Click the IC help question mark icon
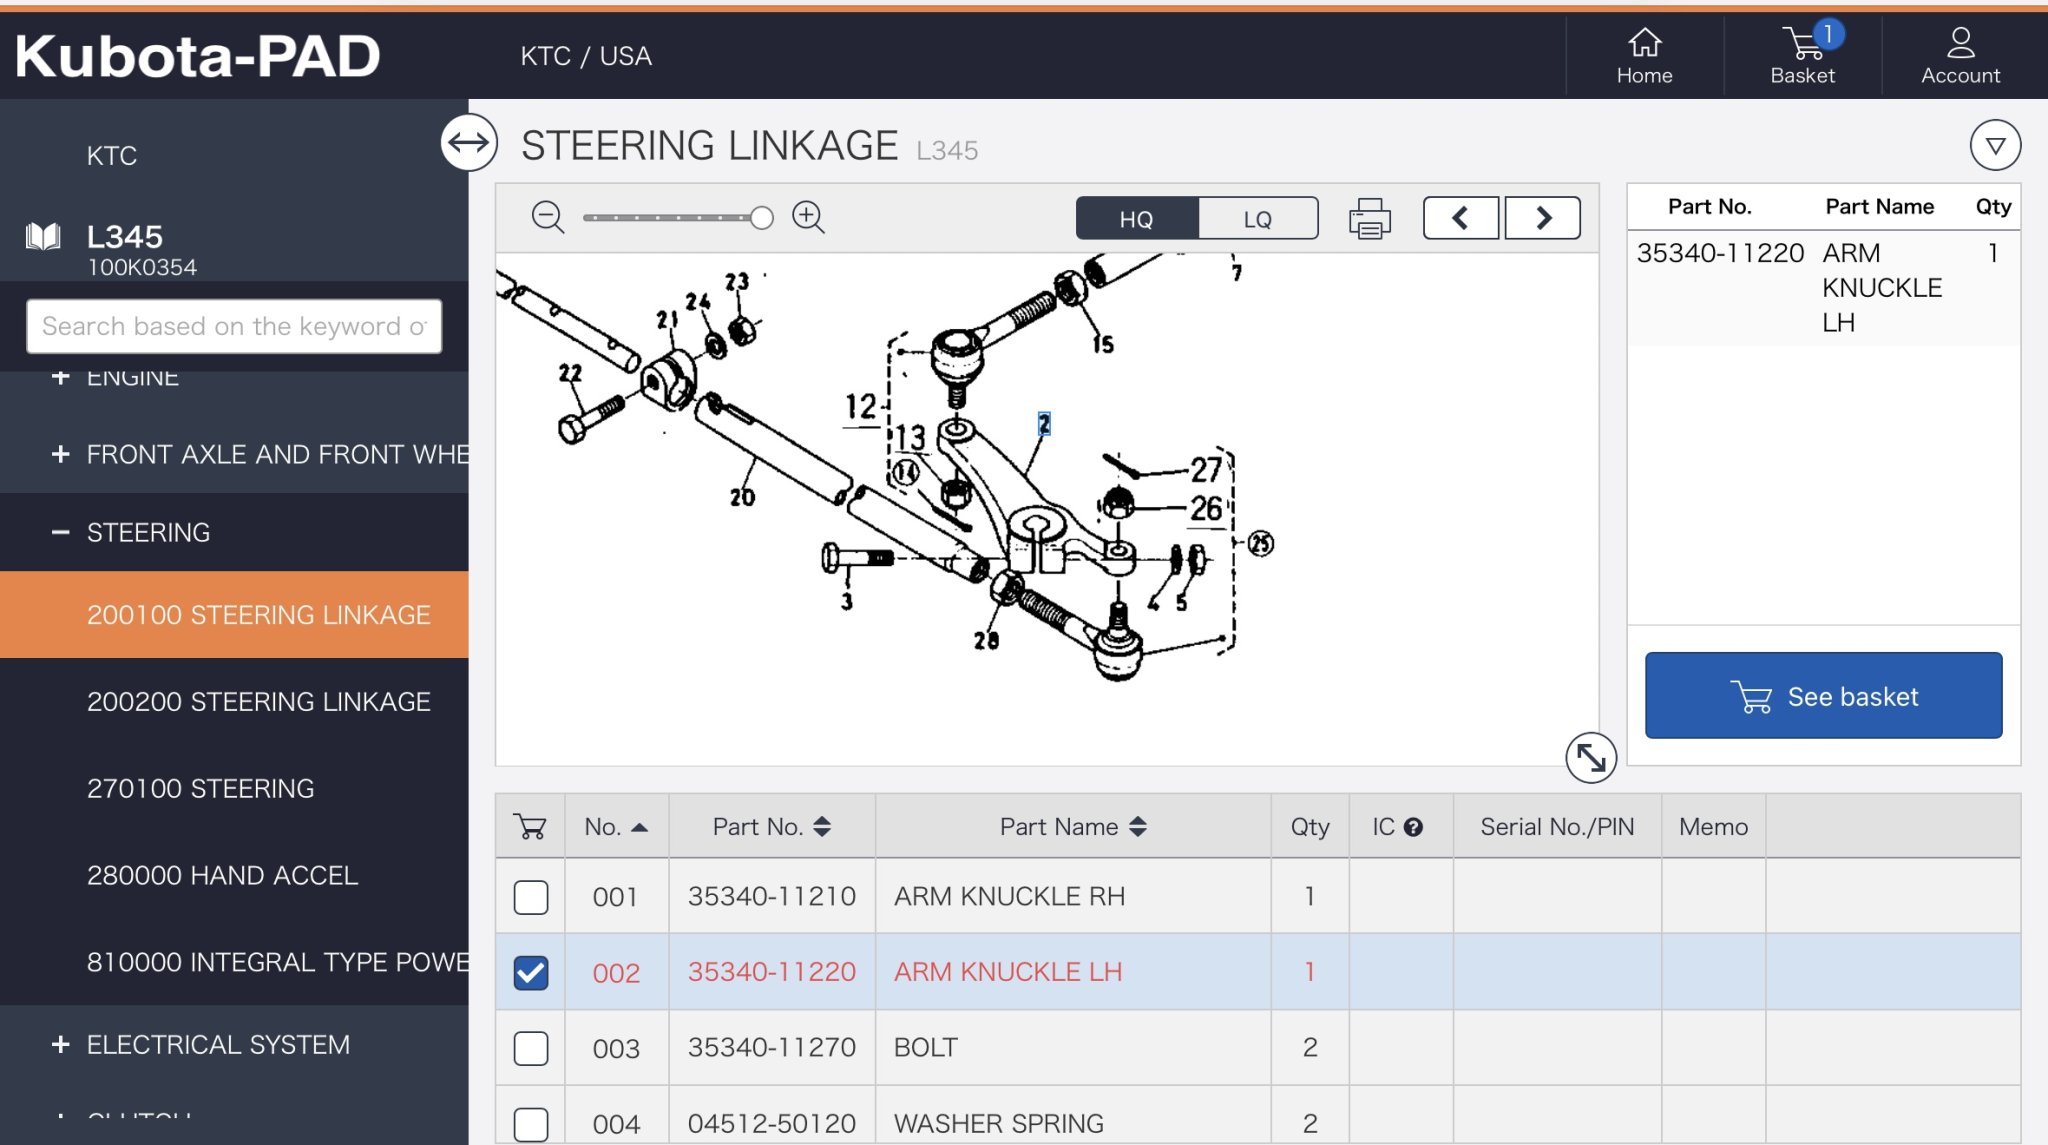Screen dimensions: 2048x1145 pyautogui.click(x=1413, y=827)
